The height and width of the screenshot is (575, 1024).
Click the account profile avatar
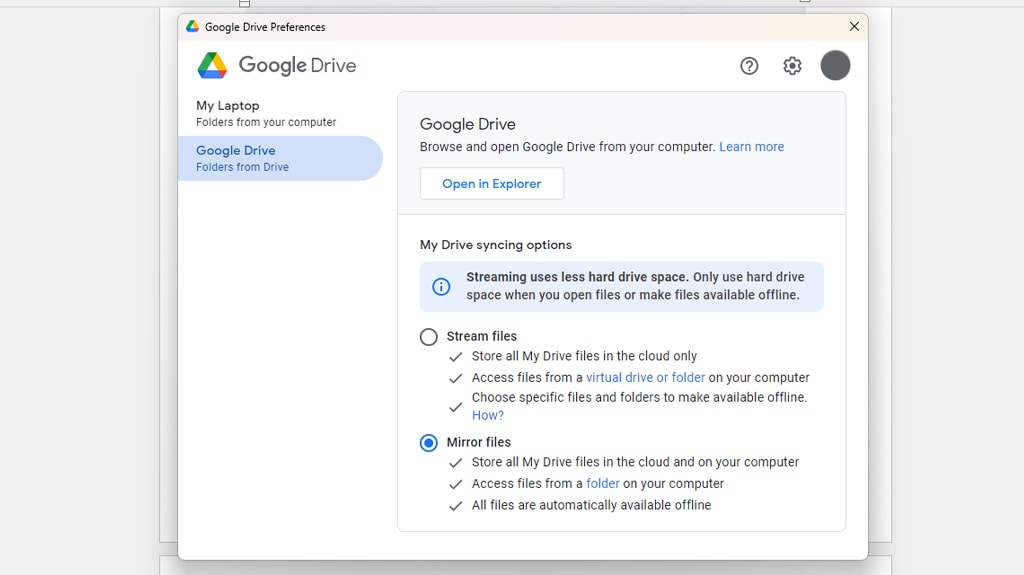[835, 65]
